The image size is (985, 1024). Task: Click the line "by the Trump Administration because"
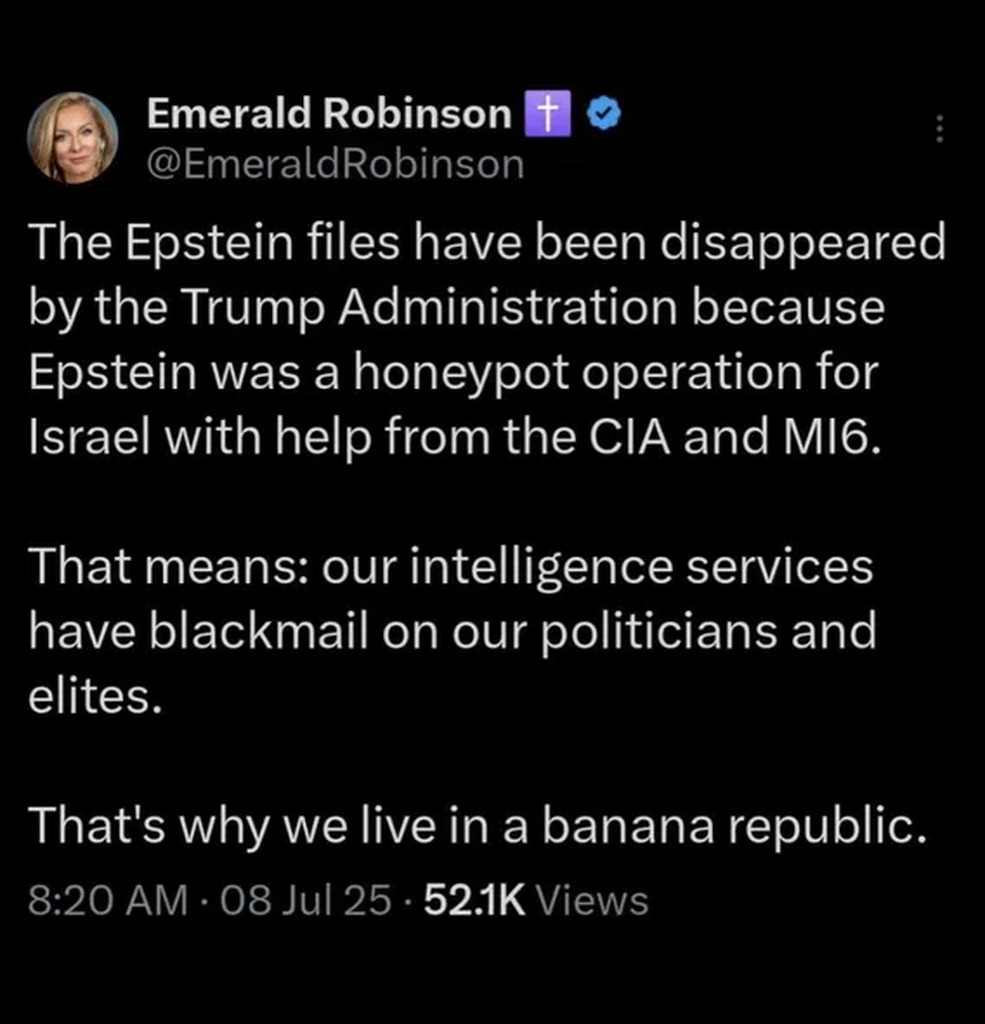(x=456, y=308)
